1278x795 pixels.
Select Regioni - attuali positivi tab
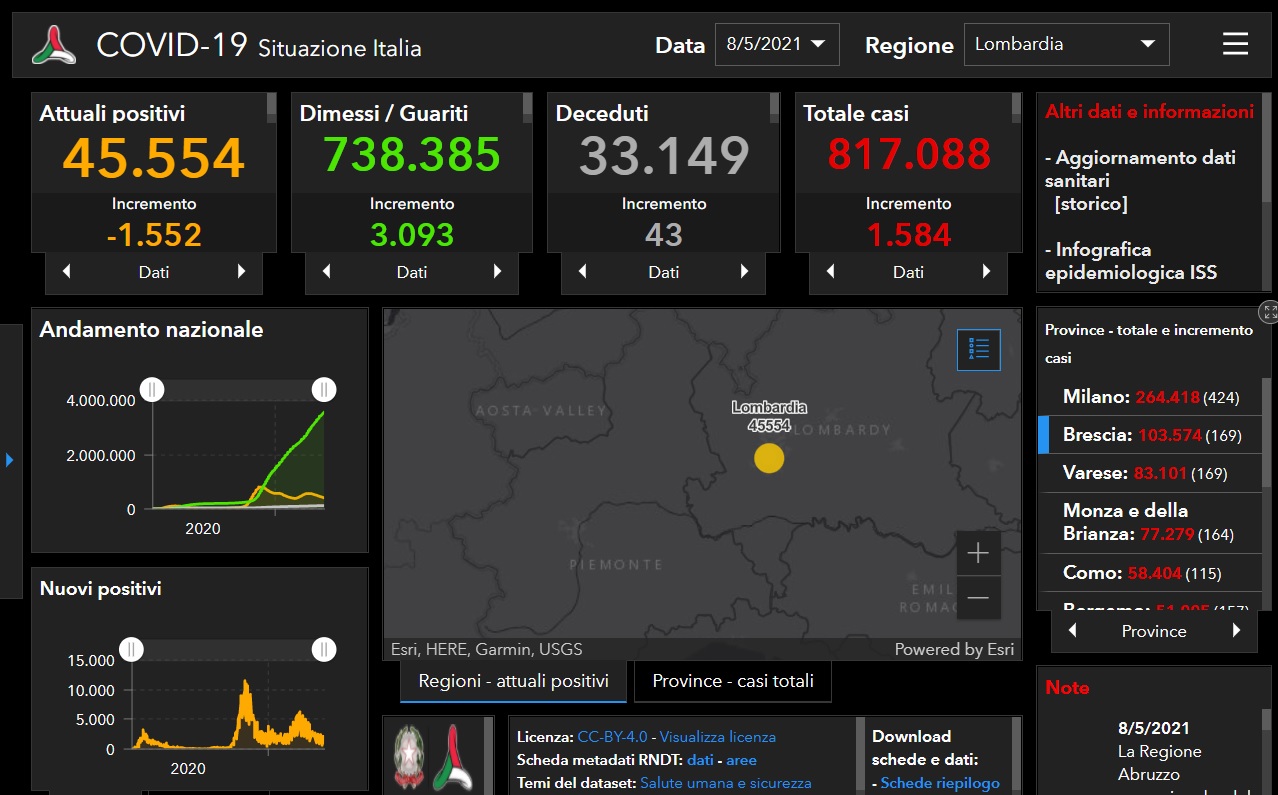513,681
